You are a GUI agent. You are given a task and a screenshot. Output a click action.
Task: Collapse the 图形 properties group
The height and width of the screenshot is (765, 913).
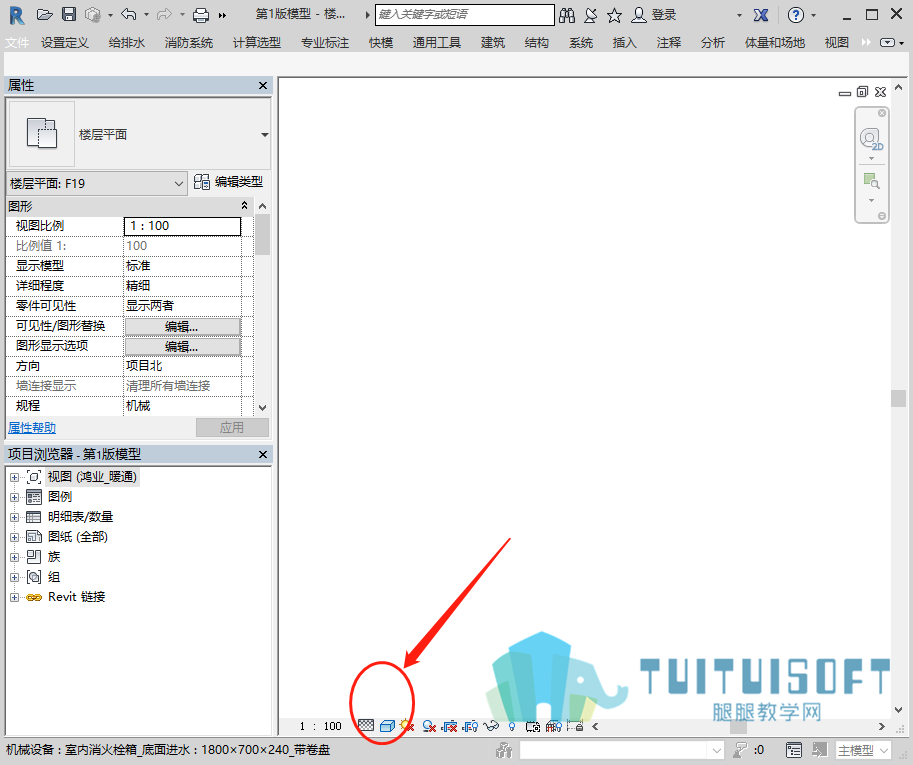[x=245, y=206]
